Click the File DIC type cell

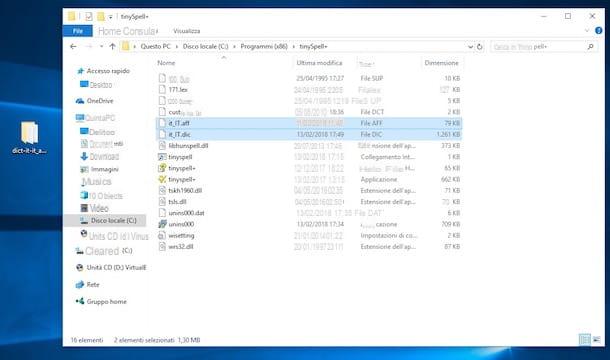point(371,134)
